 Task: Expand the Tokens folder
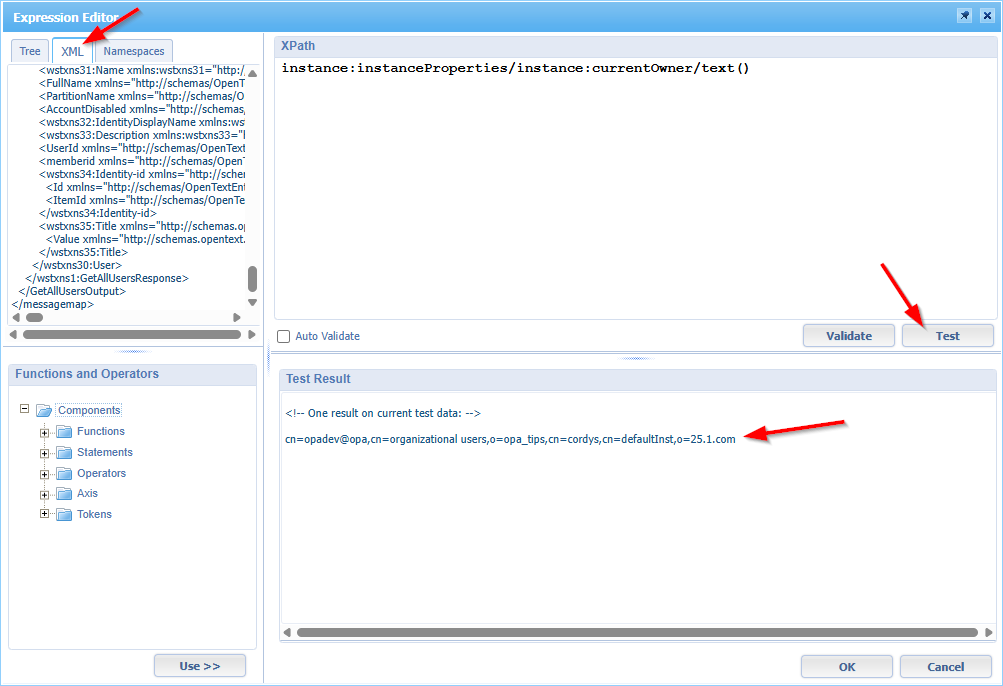pyautogui.click(x=44, y=514)
